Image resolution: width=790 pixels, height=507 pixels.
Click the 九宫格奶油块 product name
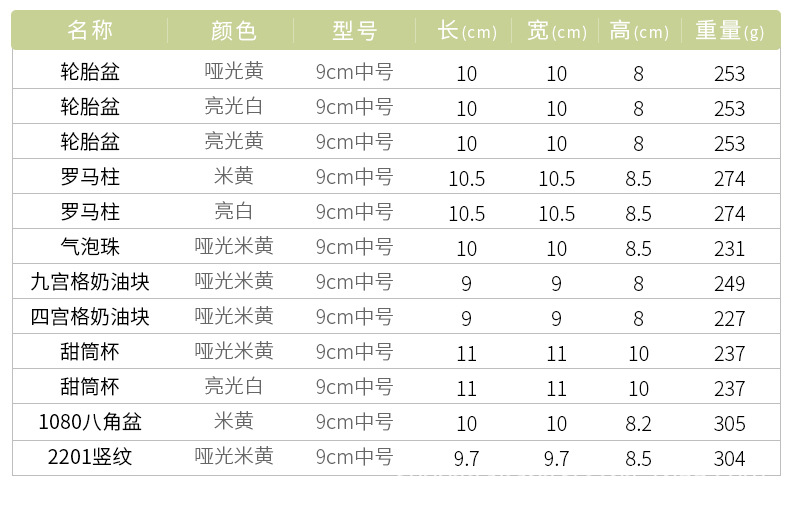90,282
